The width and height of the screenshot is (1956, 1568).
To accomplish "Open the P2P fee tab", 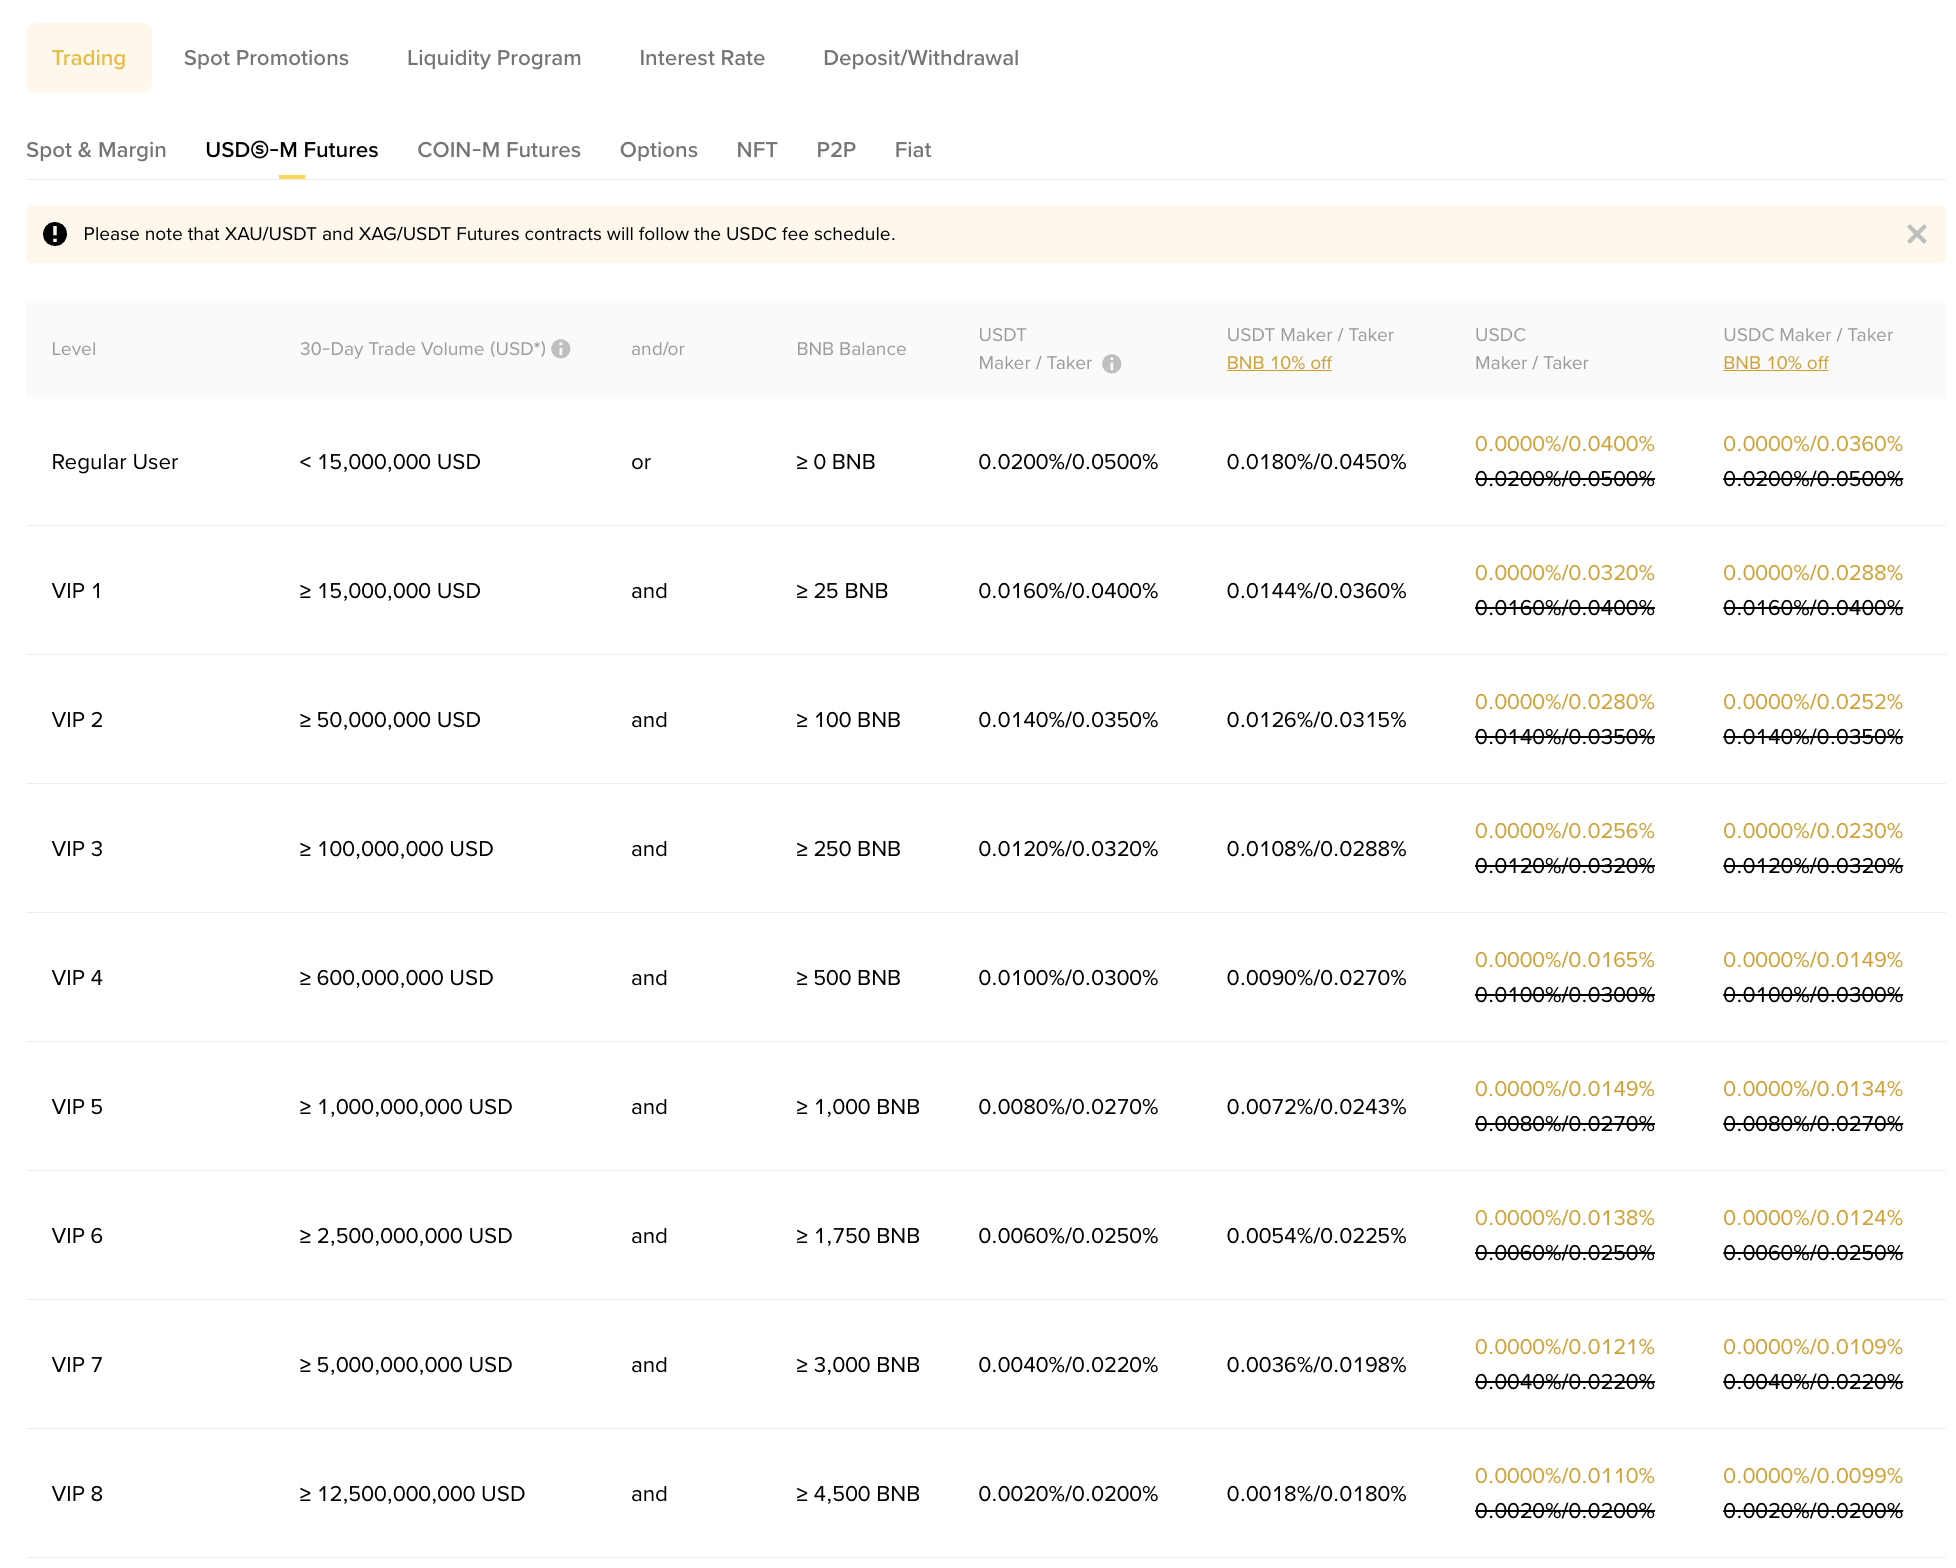I will (x=836, y=150).
